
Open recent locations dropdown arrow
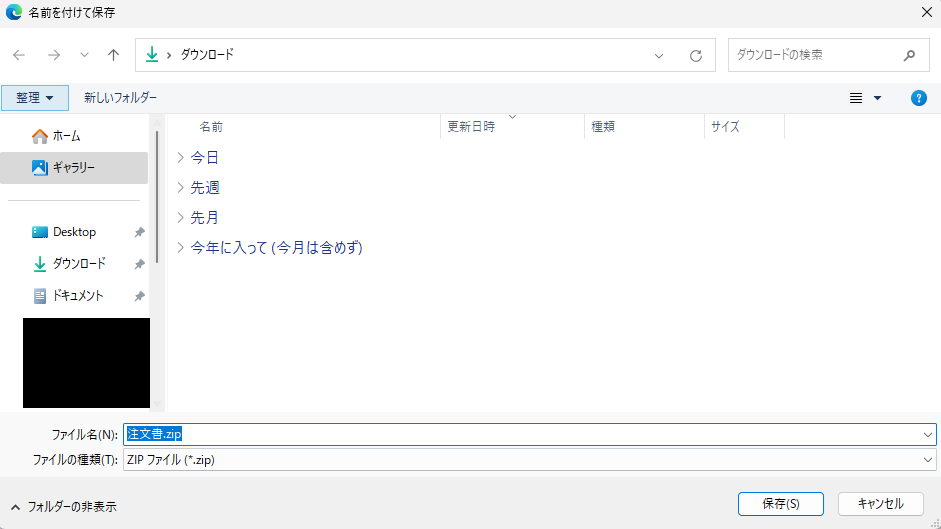84,56
